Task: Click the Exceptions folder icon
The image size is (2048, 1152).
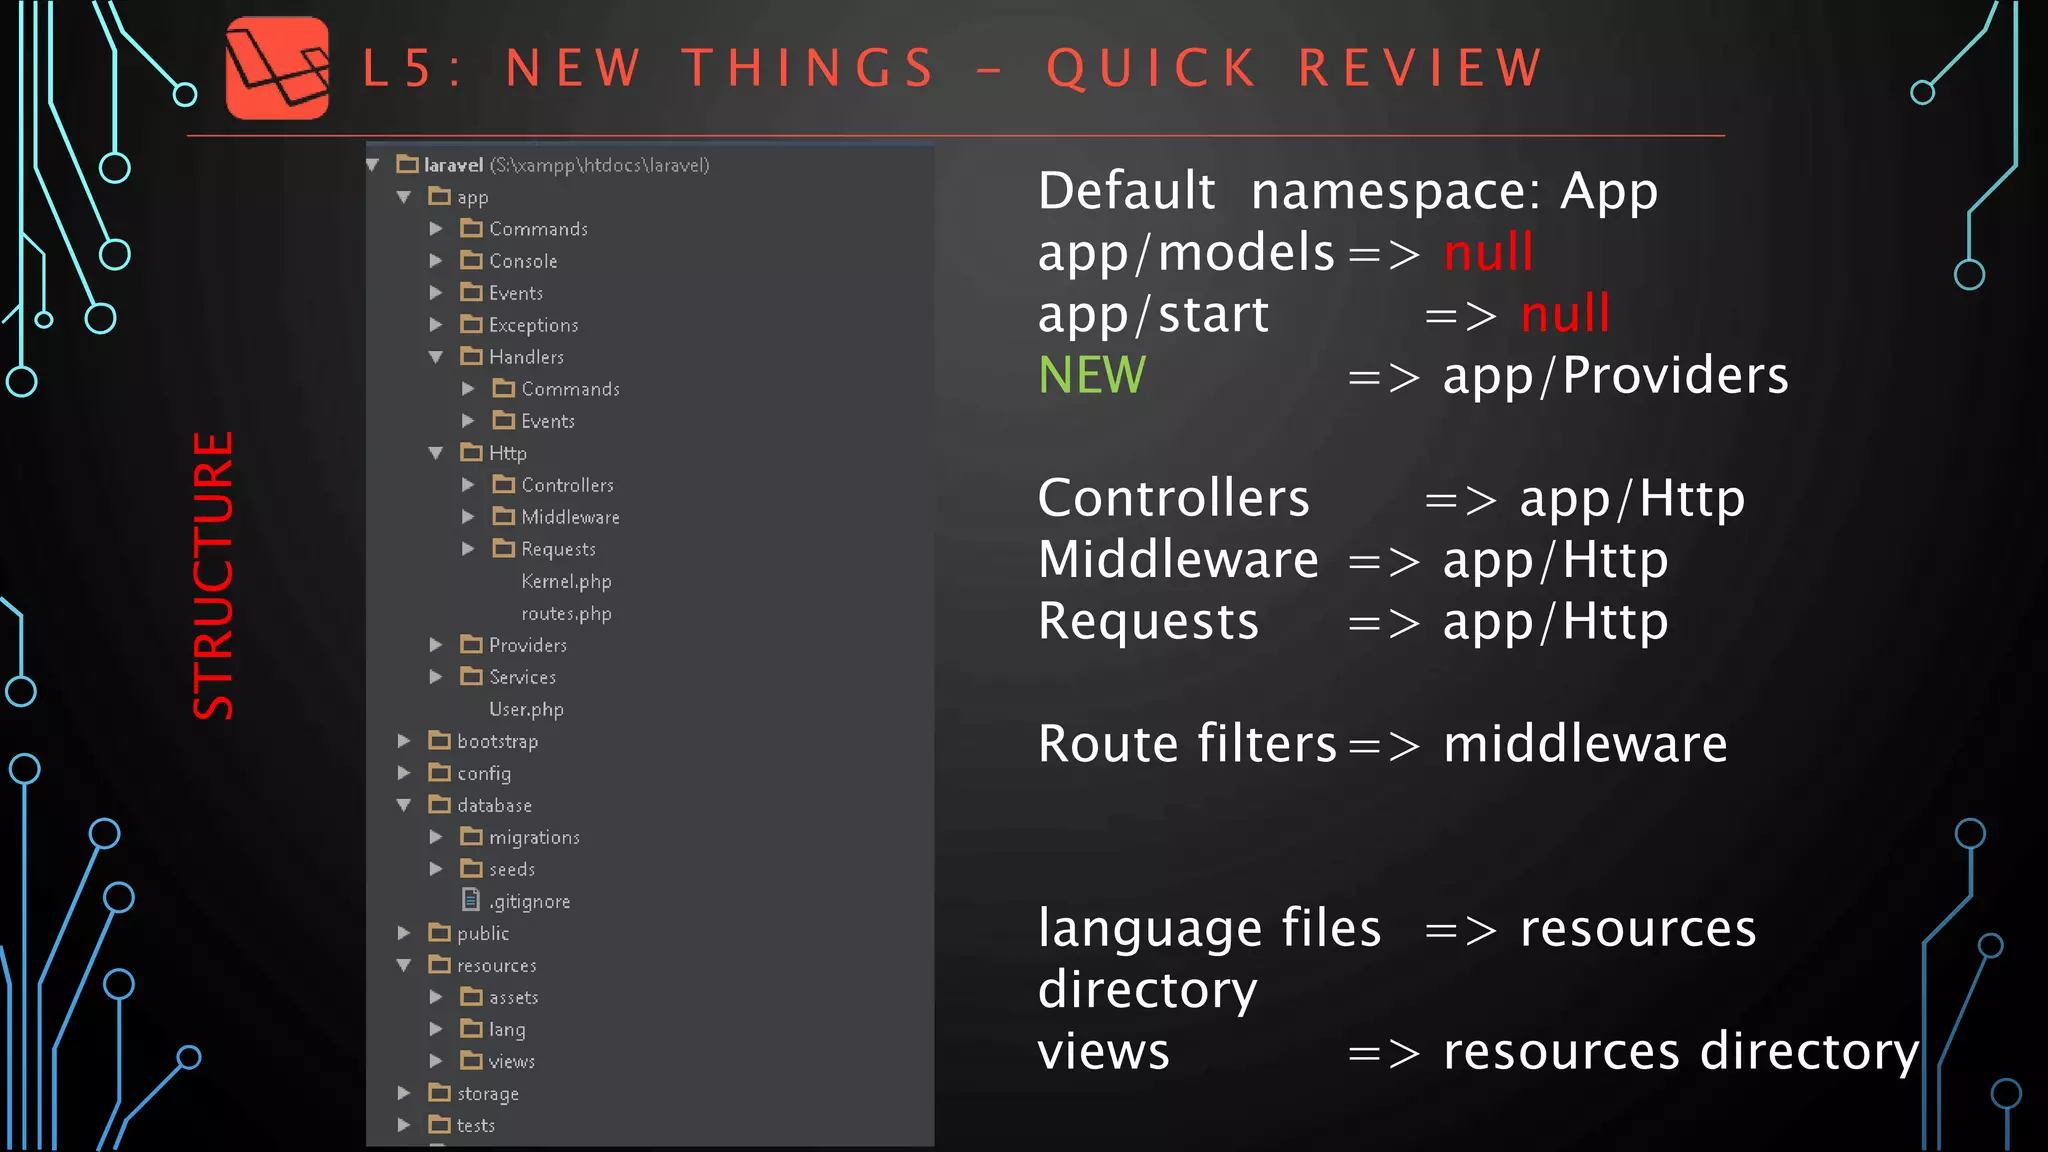Action: tap(471, 324)
